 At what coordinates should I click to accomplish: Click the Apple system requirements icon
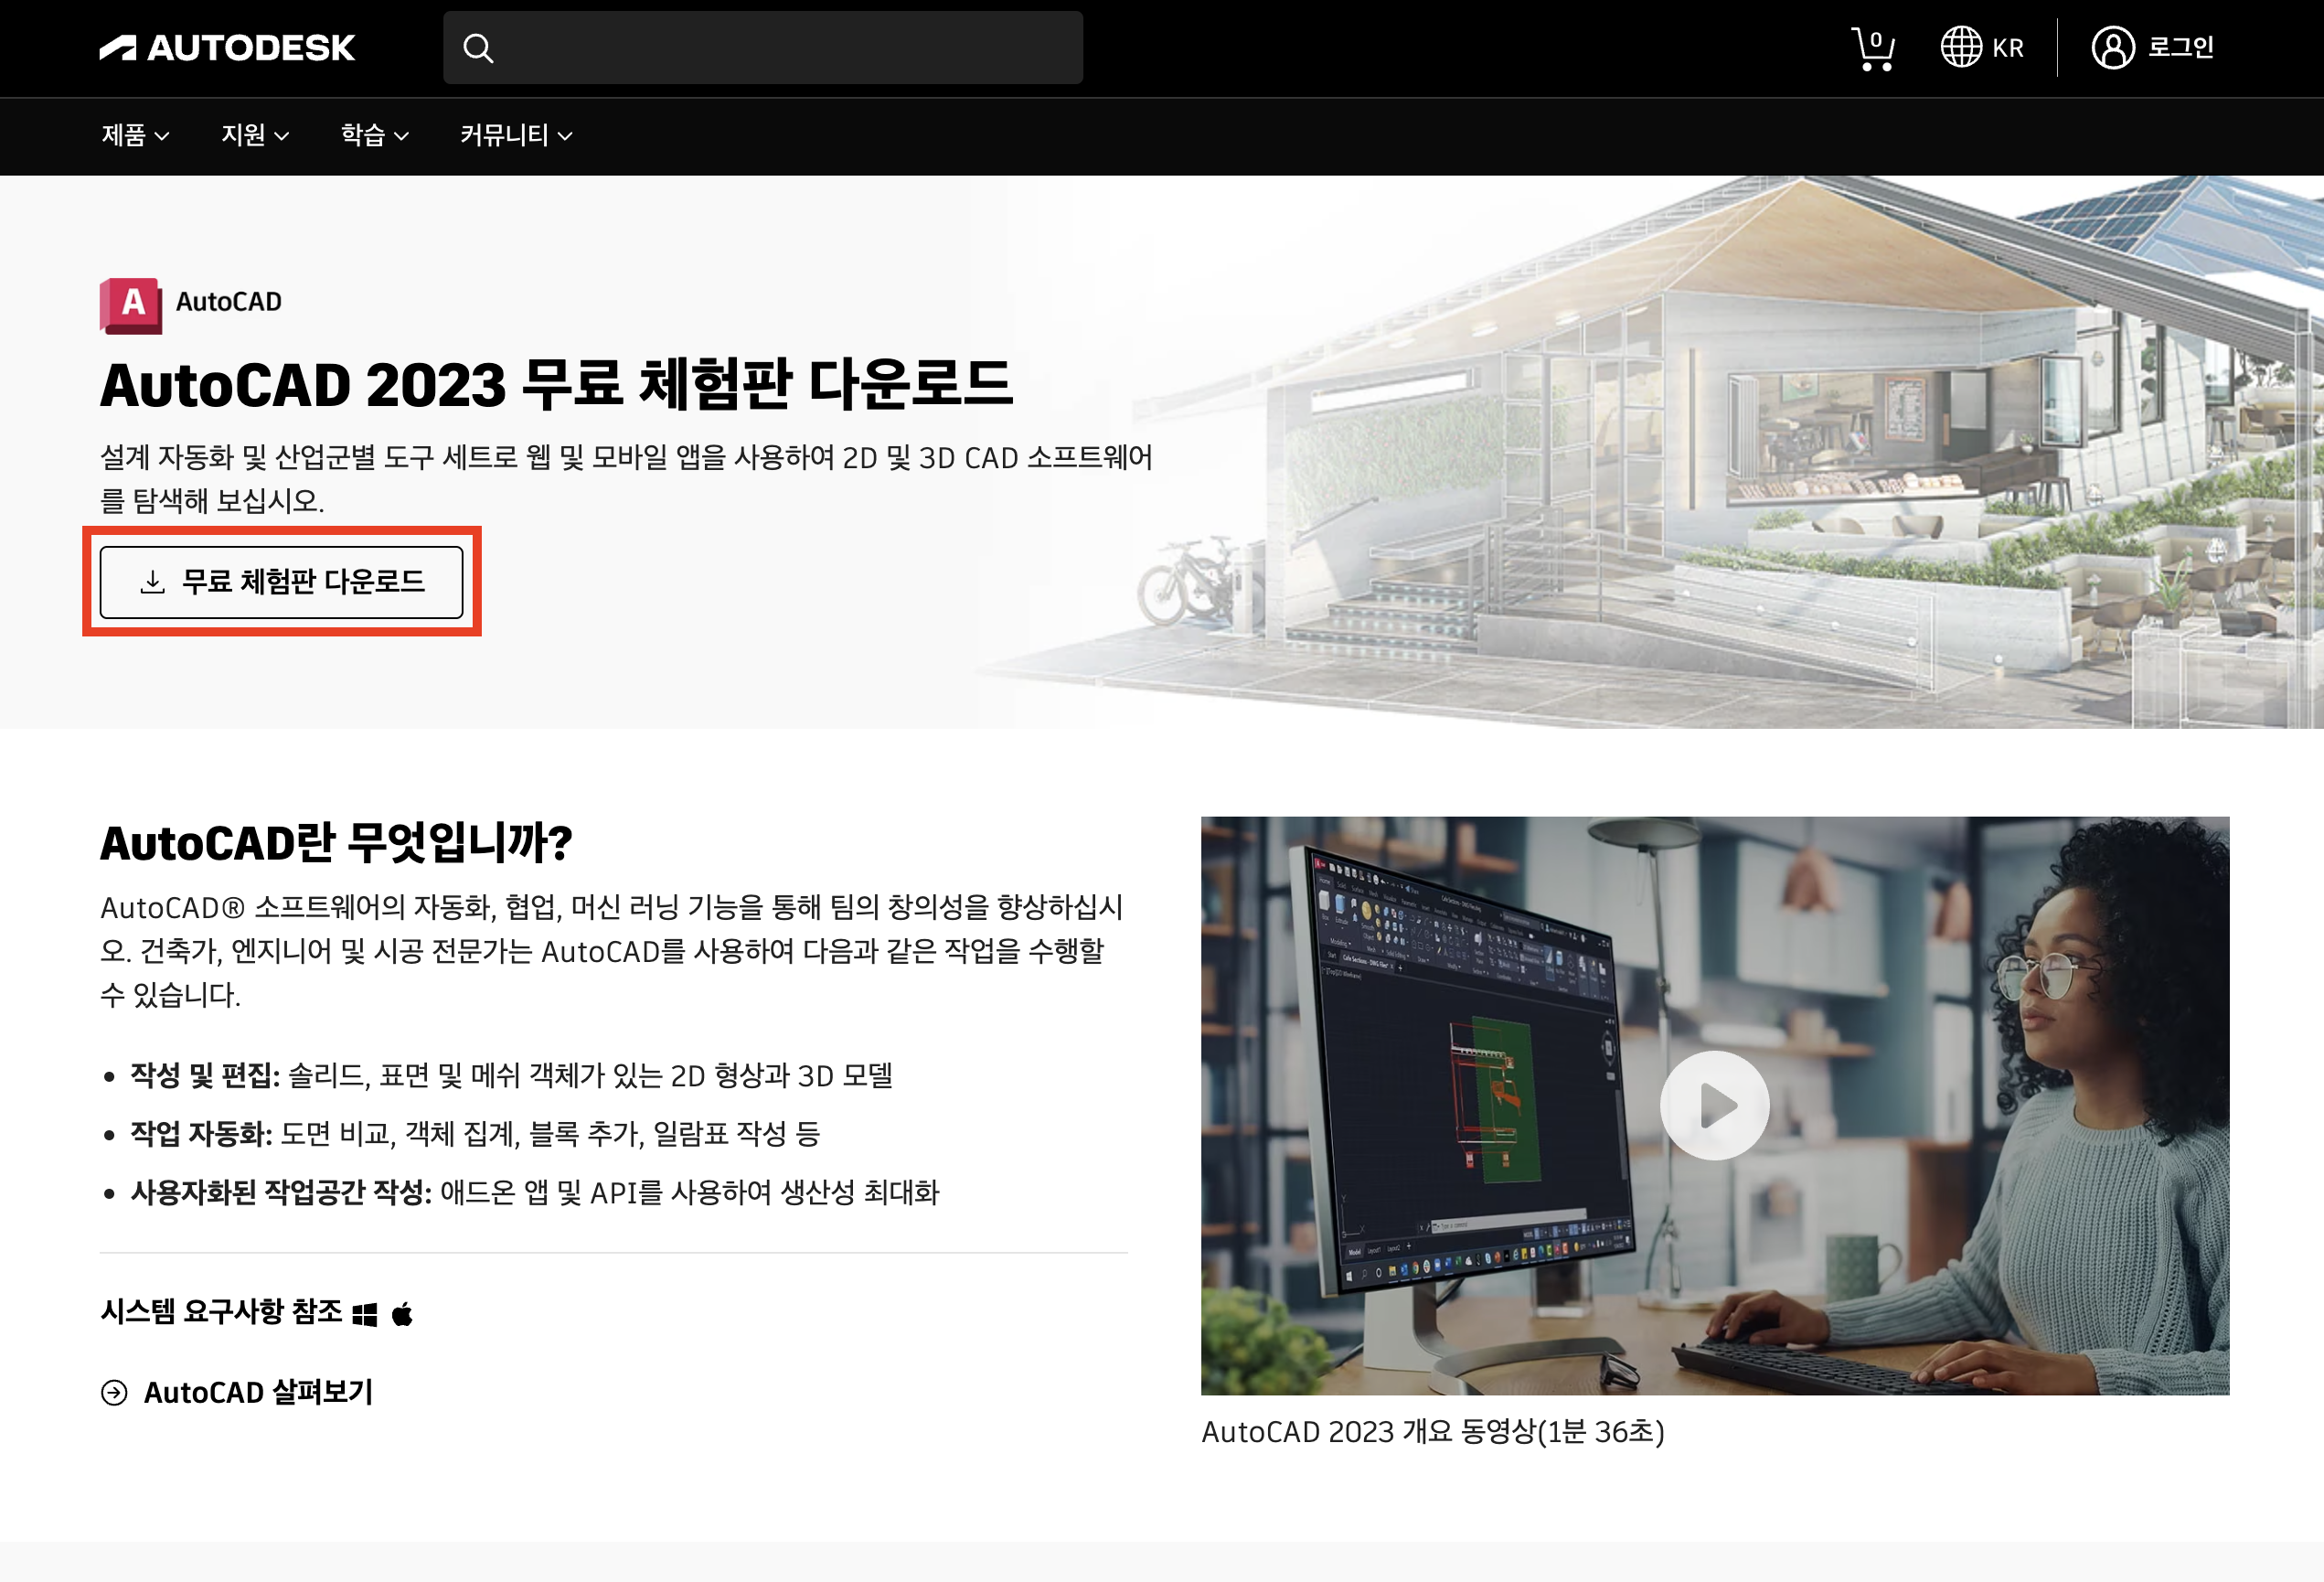(x=402, y=1313)
